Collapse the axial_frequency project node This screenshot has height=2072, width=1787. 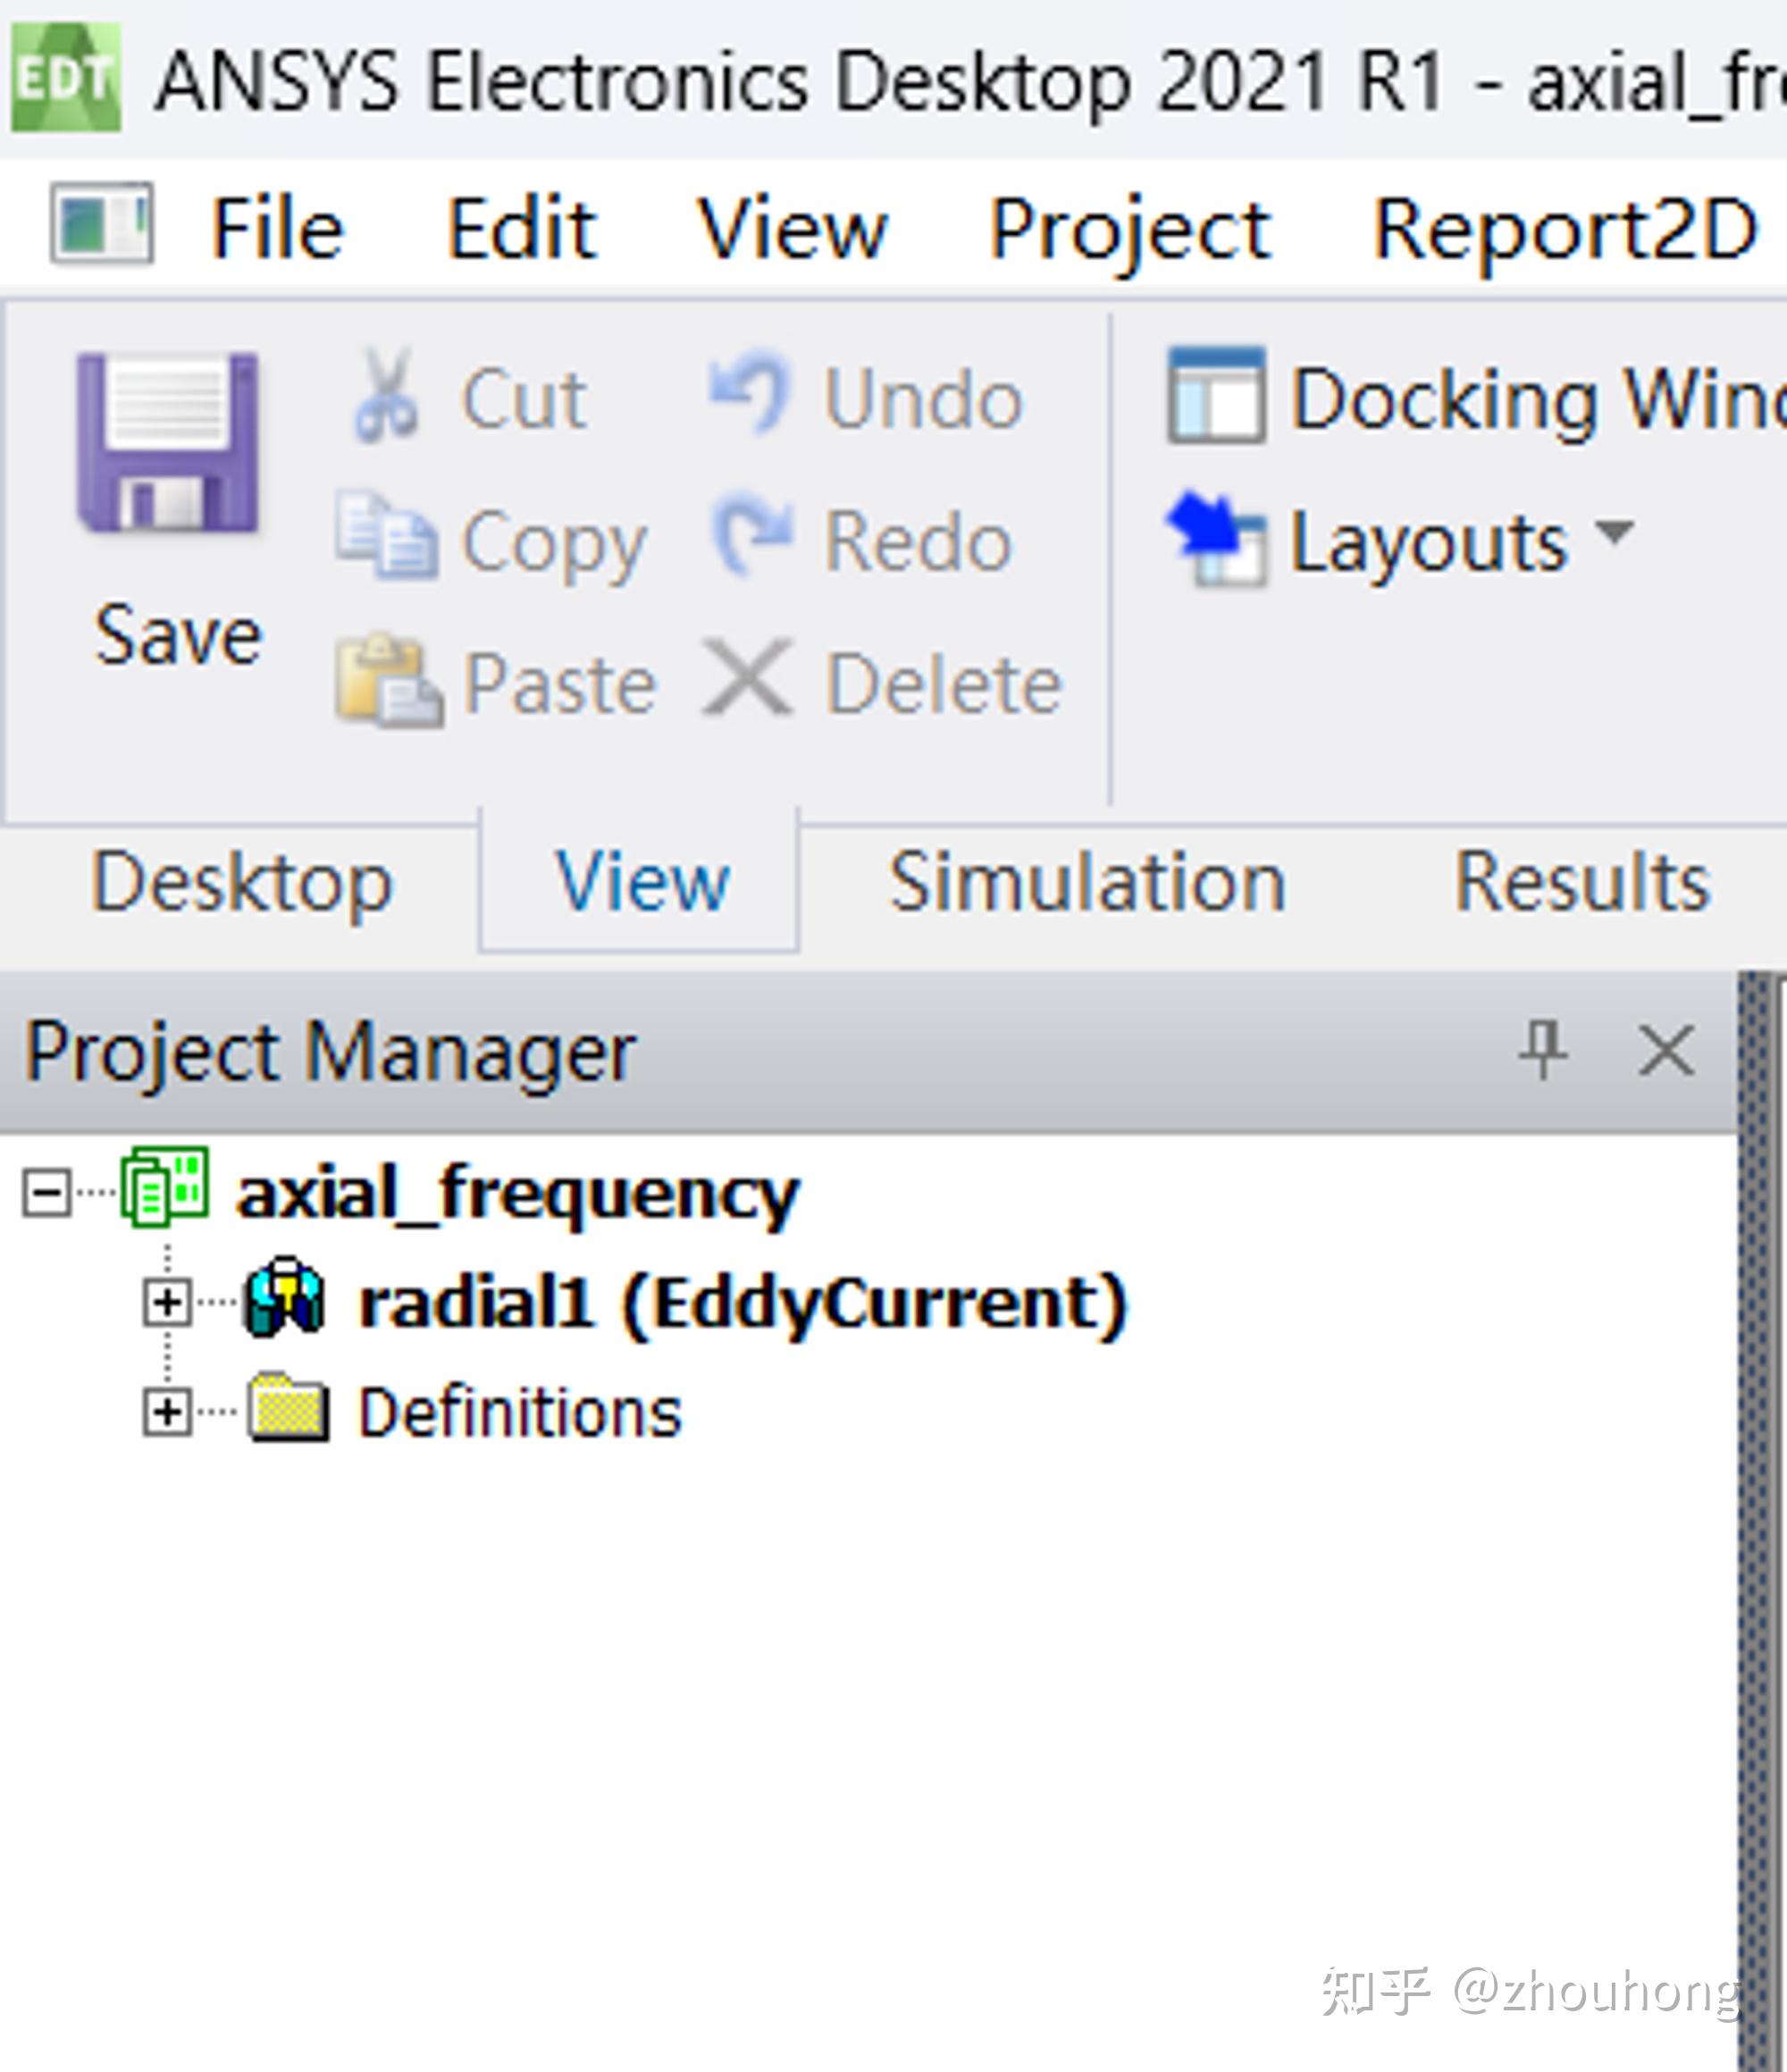(46, 1193)
